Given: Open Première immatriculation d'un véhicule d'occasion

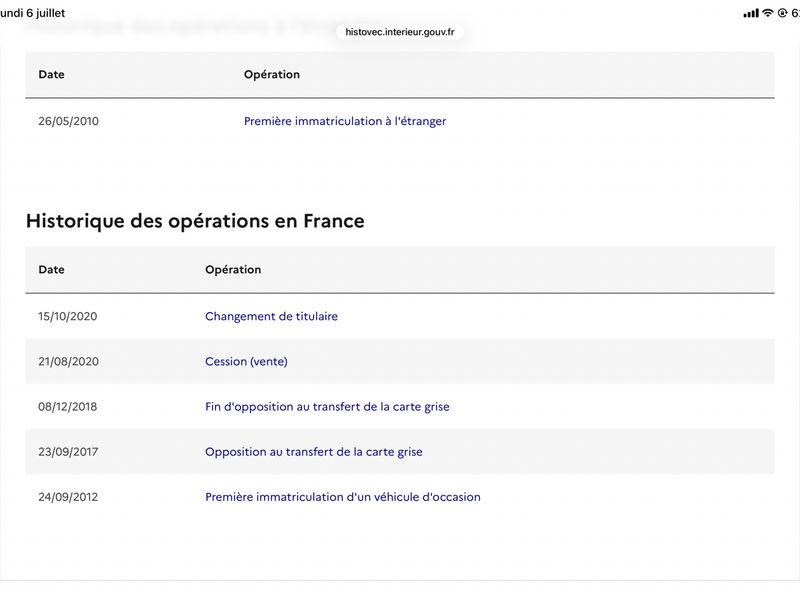Looking at the screenshot, I should [x=343, y=497].
